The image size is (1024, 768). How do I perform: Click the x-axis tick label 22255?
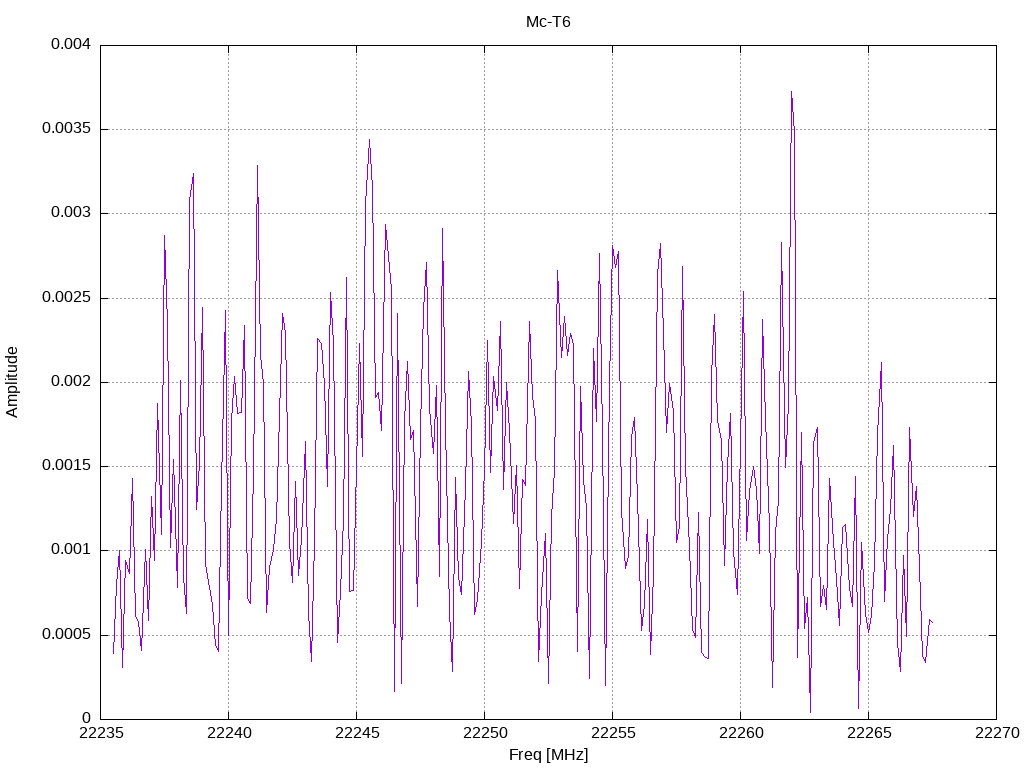(613, 733)
